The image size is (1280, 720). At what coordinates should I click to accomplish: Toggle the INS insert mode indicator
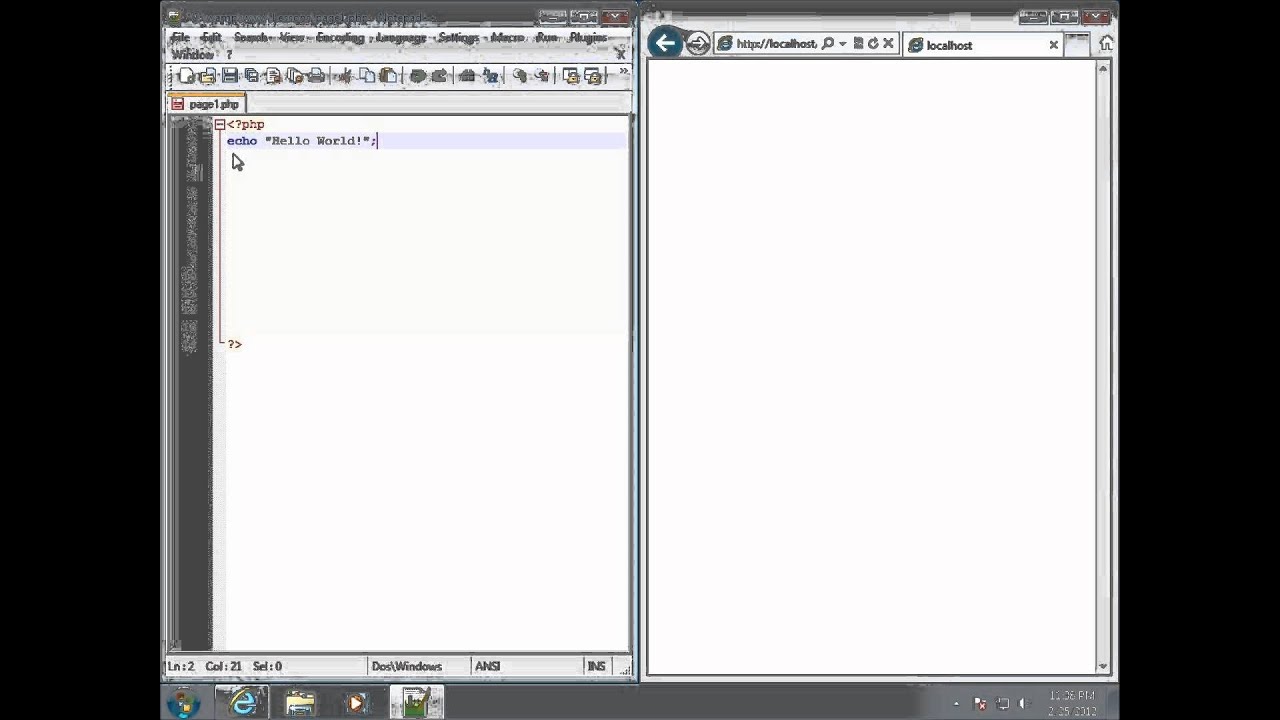(x=596, y=666)
